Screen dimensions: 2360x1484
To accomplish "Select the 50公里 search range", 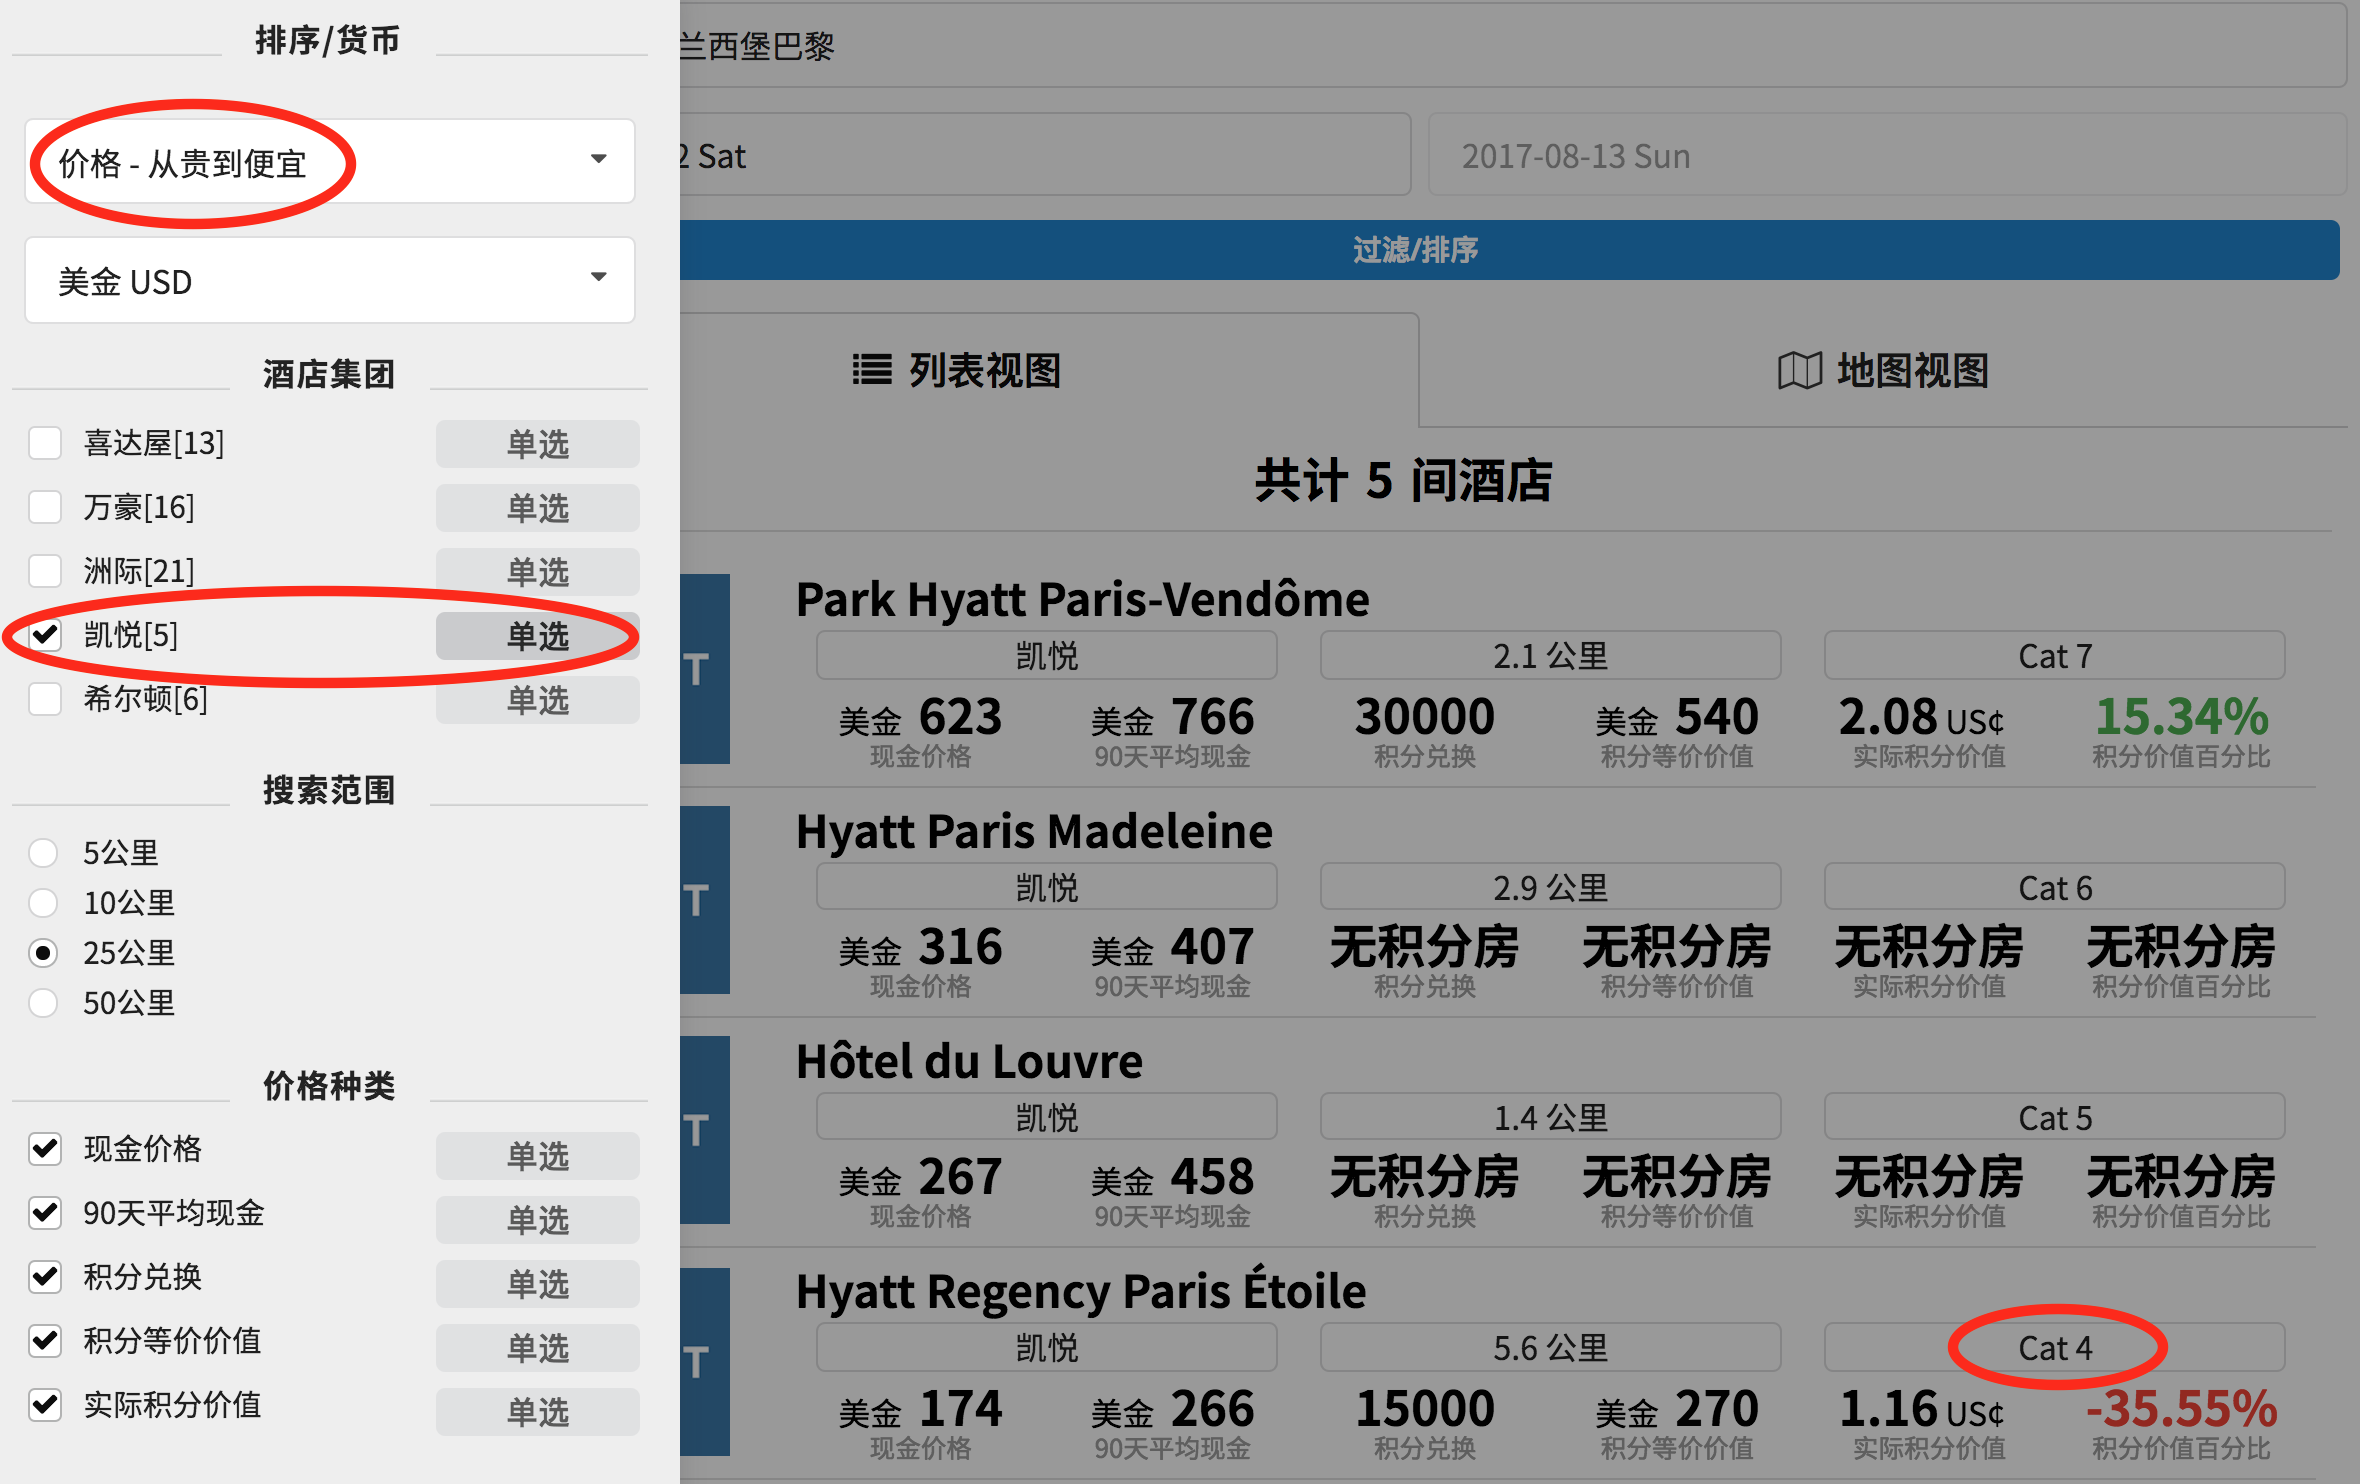I will (x=43, y=1003).
